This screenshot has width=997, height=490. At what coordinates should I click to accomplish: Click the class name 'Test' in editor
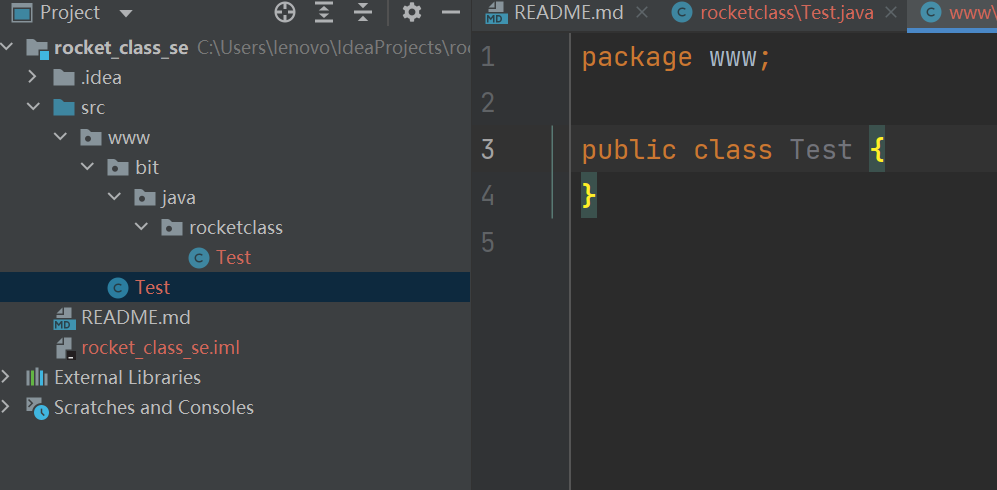821,150
